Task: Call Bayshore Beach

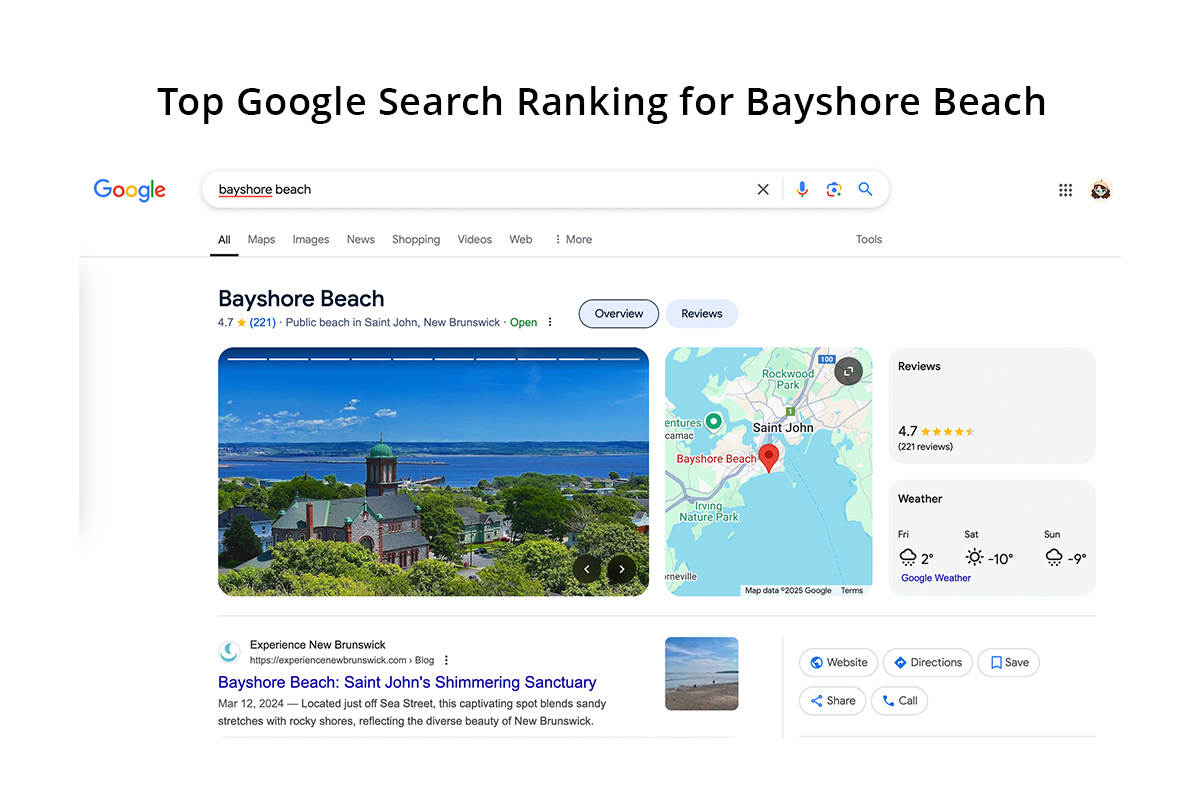Action: pos(899,701)
